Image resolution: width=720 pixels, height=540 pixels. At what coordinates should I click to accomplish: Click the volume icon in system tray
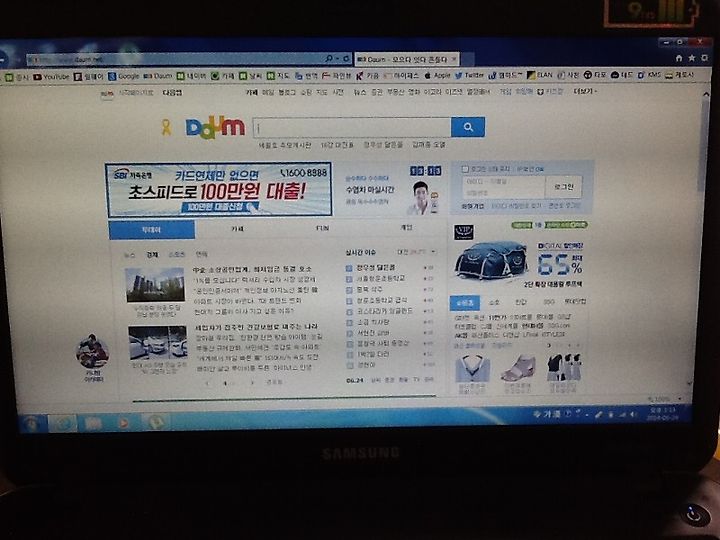point(634,415)
